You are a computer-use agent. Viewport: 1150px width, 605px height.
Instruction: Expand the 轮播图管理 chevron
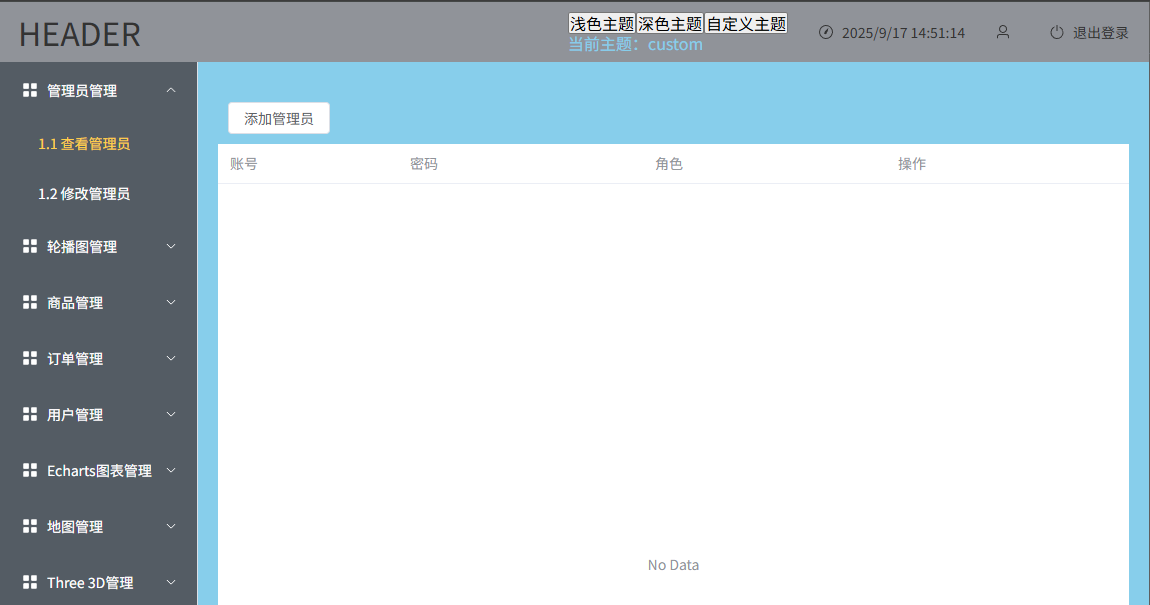coord(171,246)
